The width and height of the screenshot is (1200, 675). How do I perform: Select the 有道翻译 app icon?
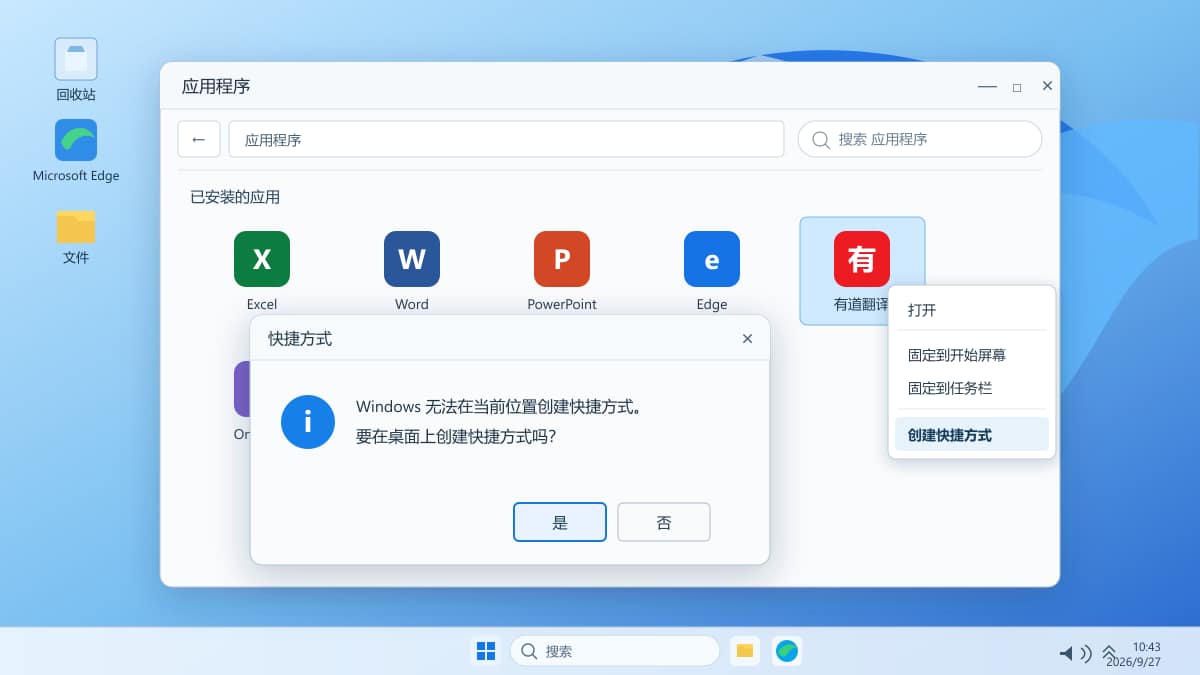(x=862, y=259)
